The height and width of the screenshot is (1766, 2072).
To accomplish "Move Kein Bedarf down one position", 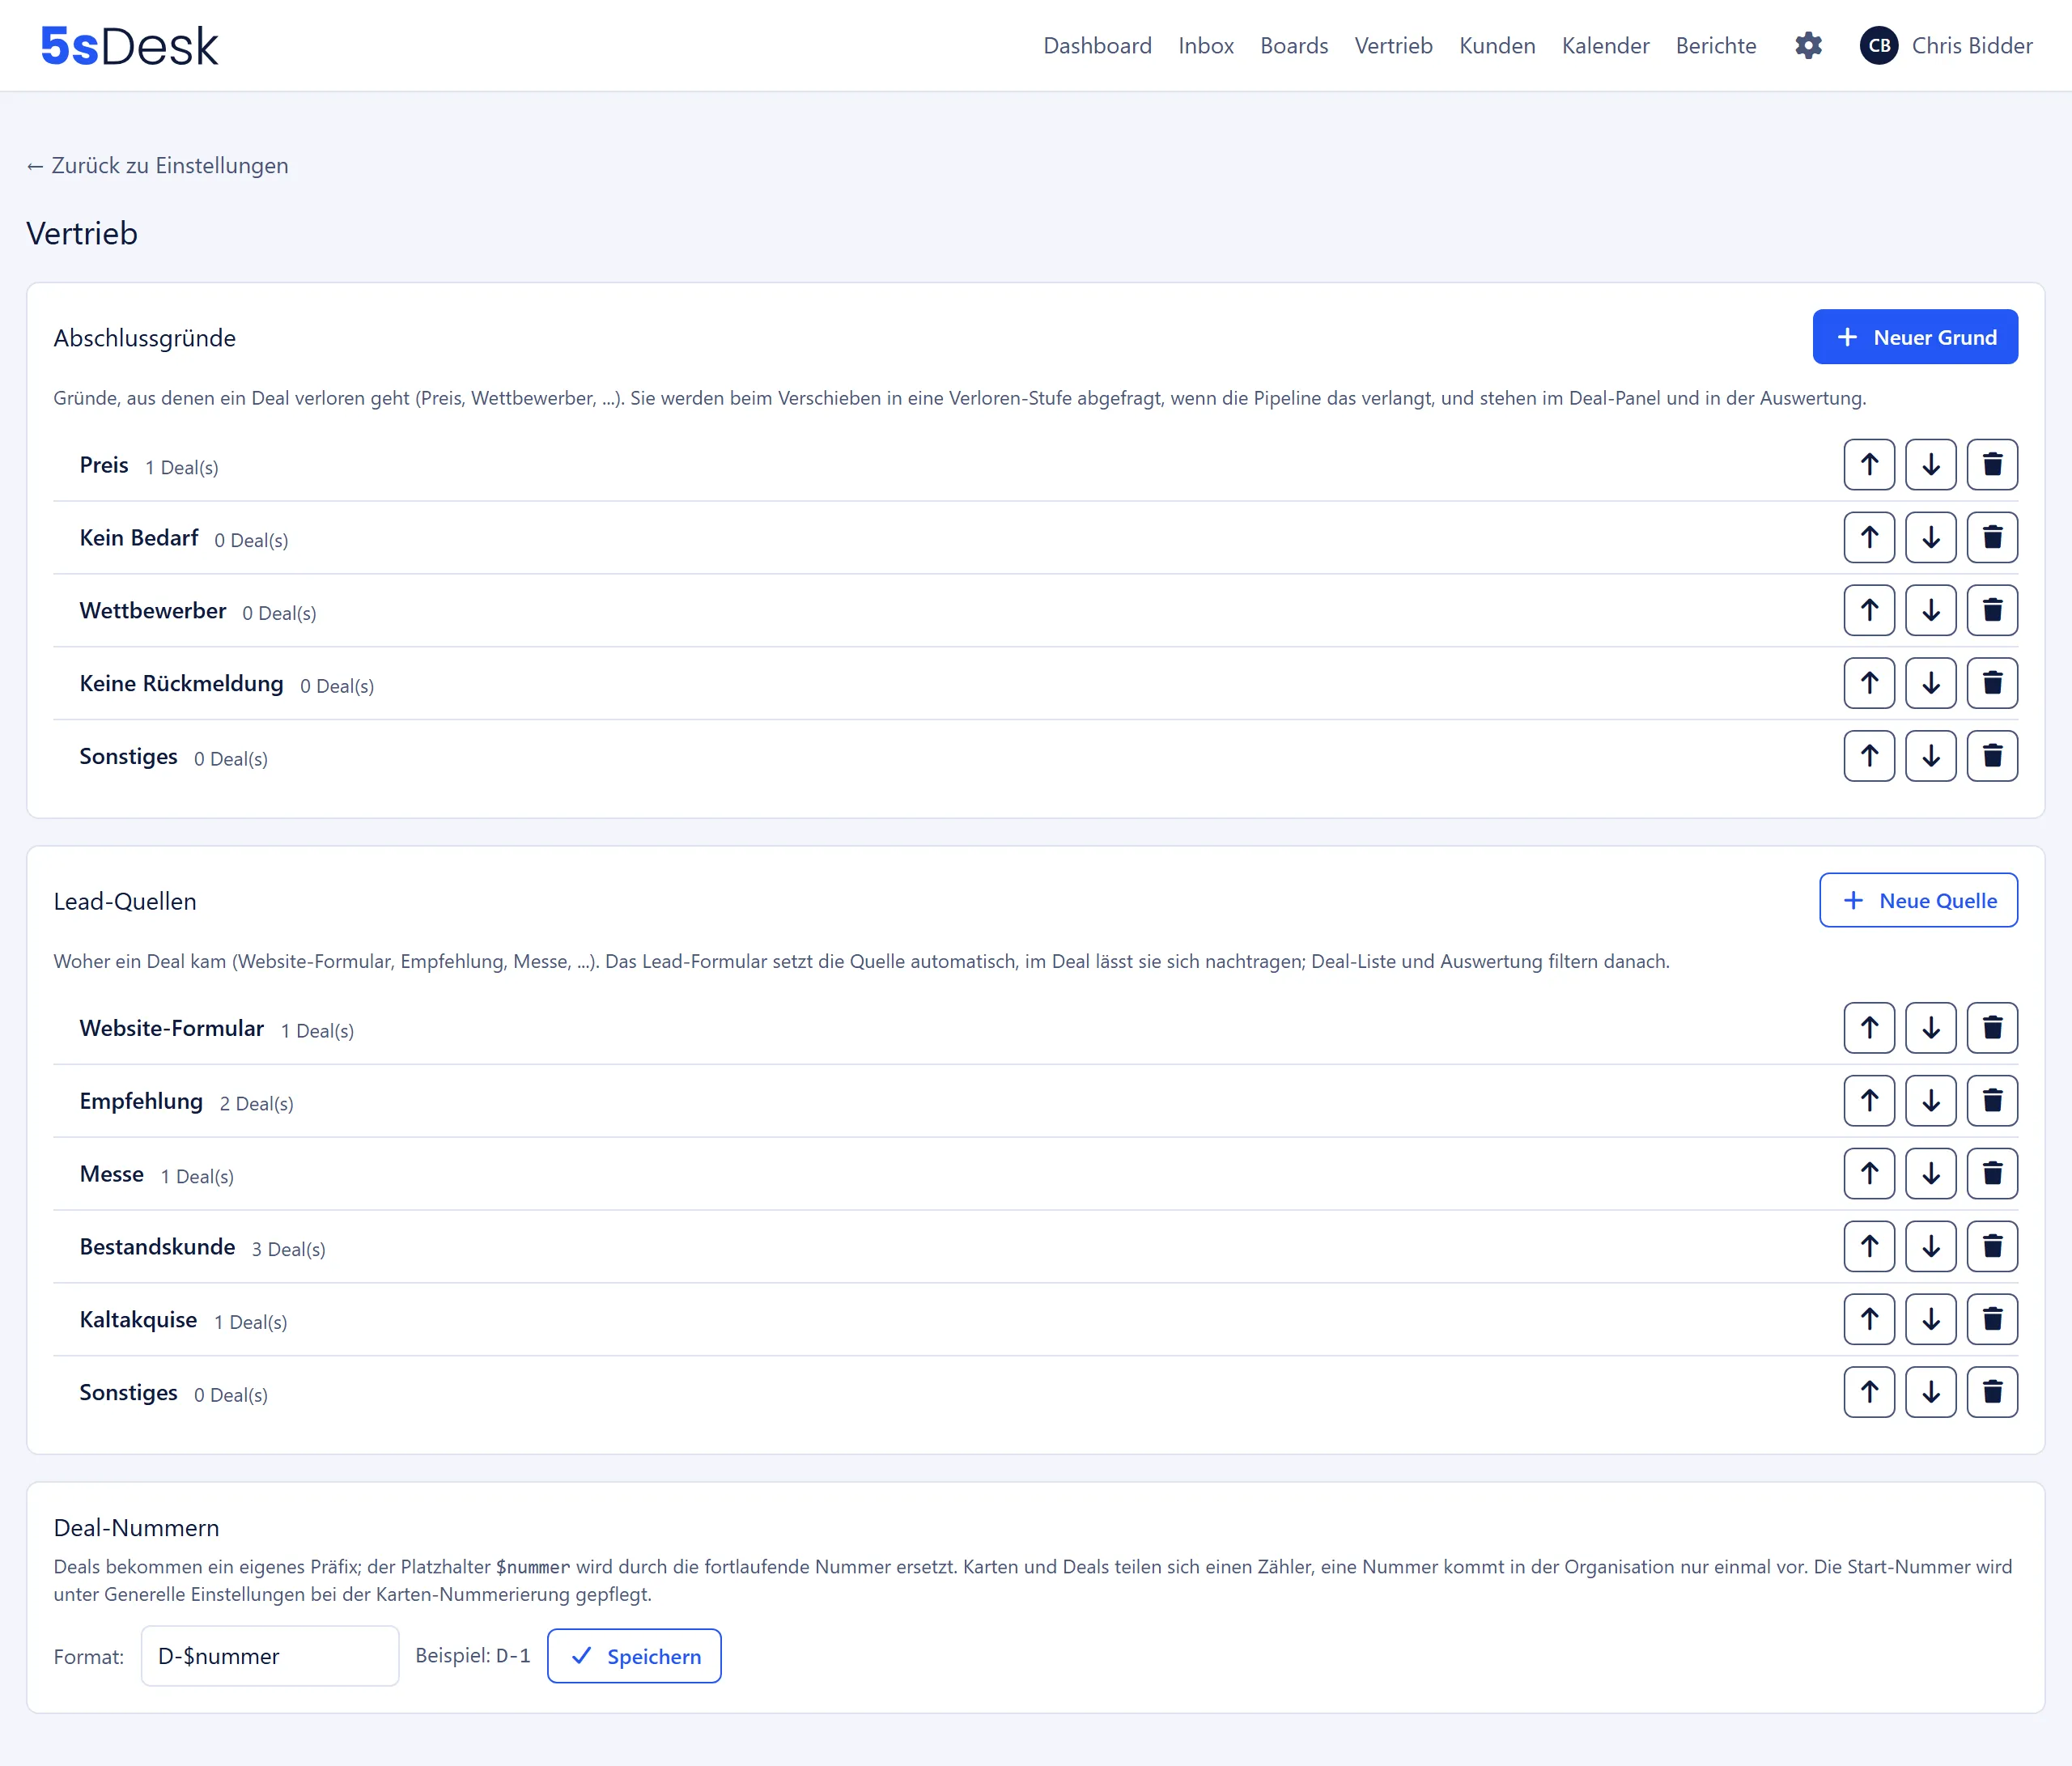I will point(1930,538).
